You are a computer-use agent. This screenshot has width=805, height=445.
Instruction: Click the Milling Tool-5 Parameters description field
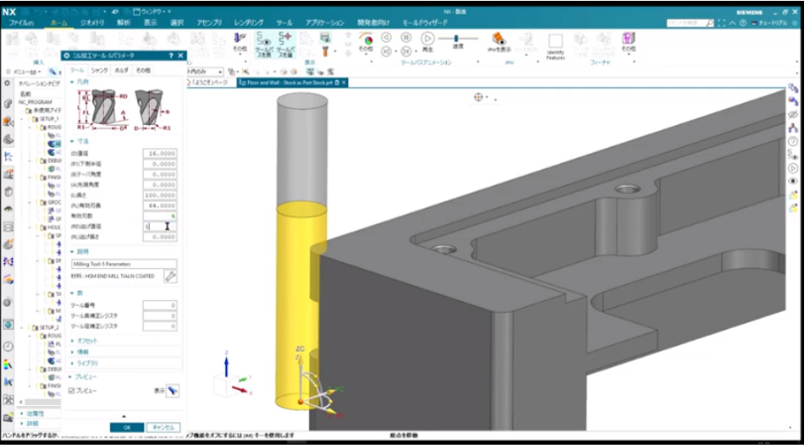click(x=124, y=264)
